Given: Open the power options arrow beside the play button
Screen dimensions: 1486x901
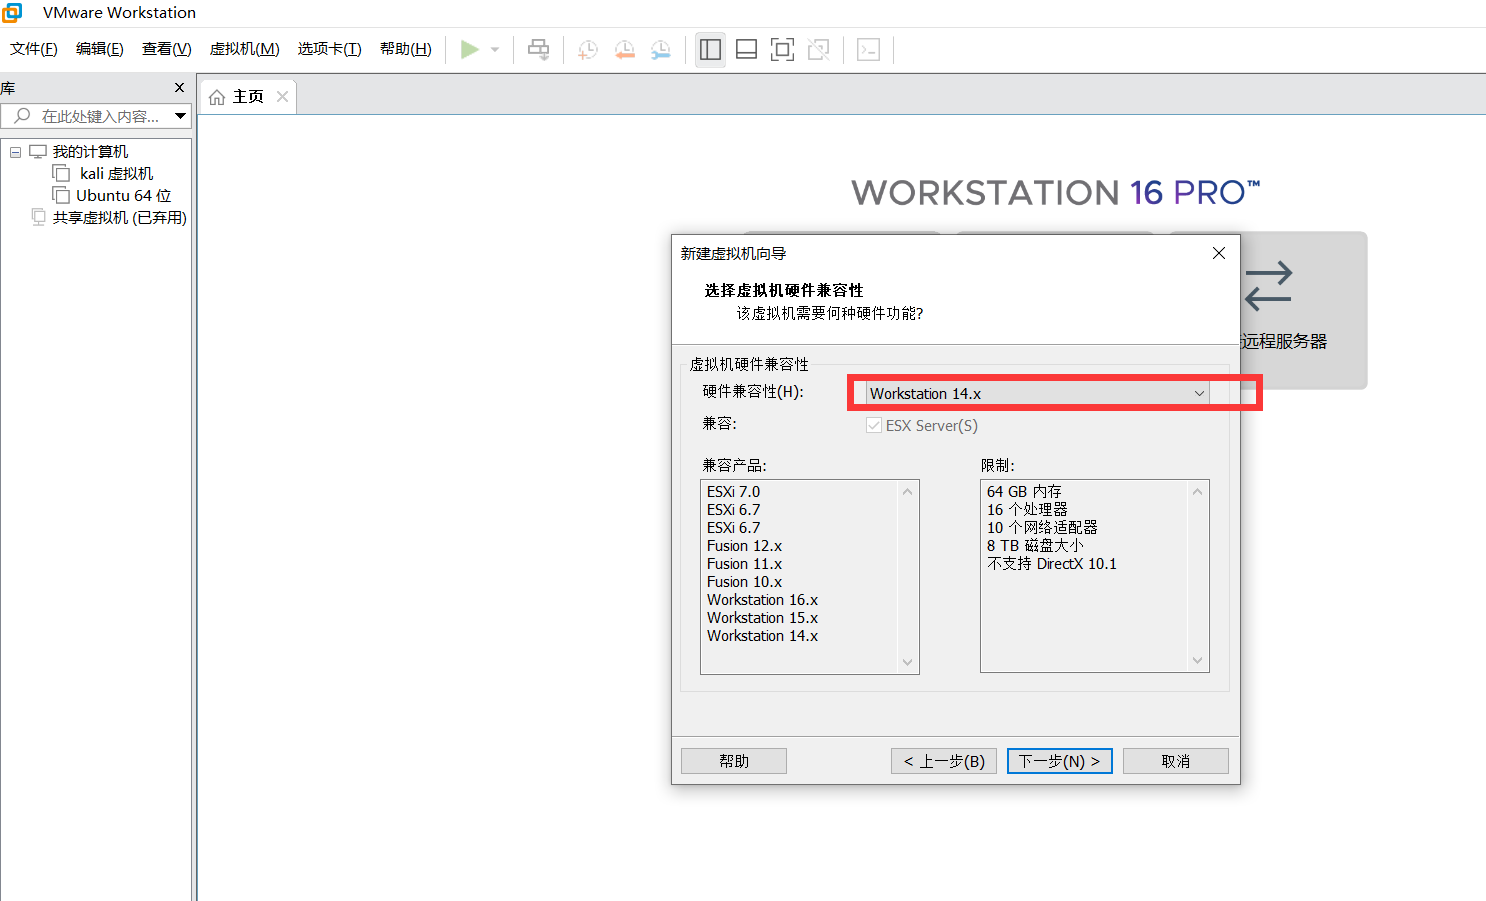Looking at the screenshot, I should click(495, 50).
